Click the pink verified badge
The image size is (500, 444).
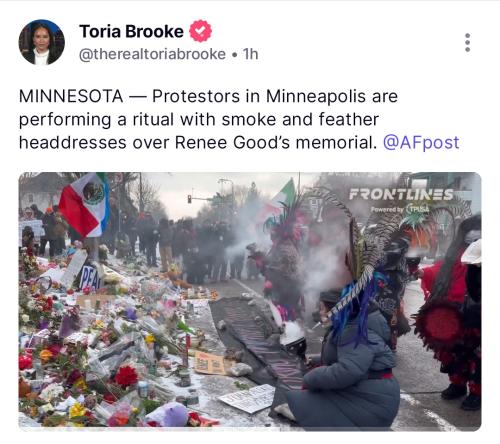[200, 31]
